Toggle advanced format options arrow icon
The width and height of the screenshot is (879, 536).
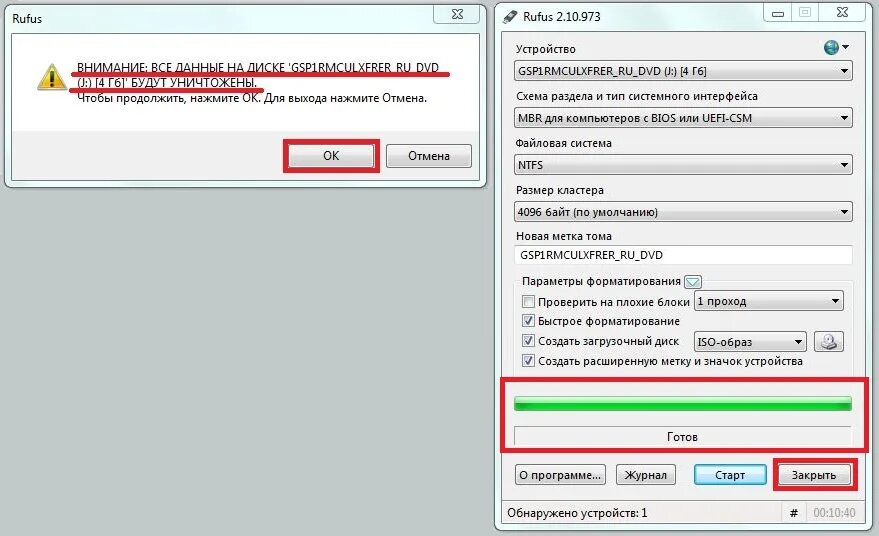click(x=693, y=281)
